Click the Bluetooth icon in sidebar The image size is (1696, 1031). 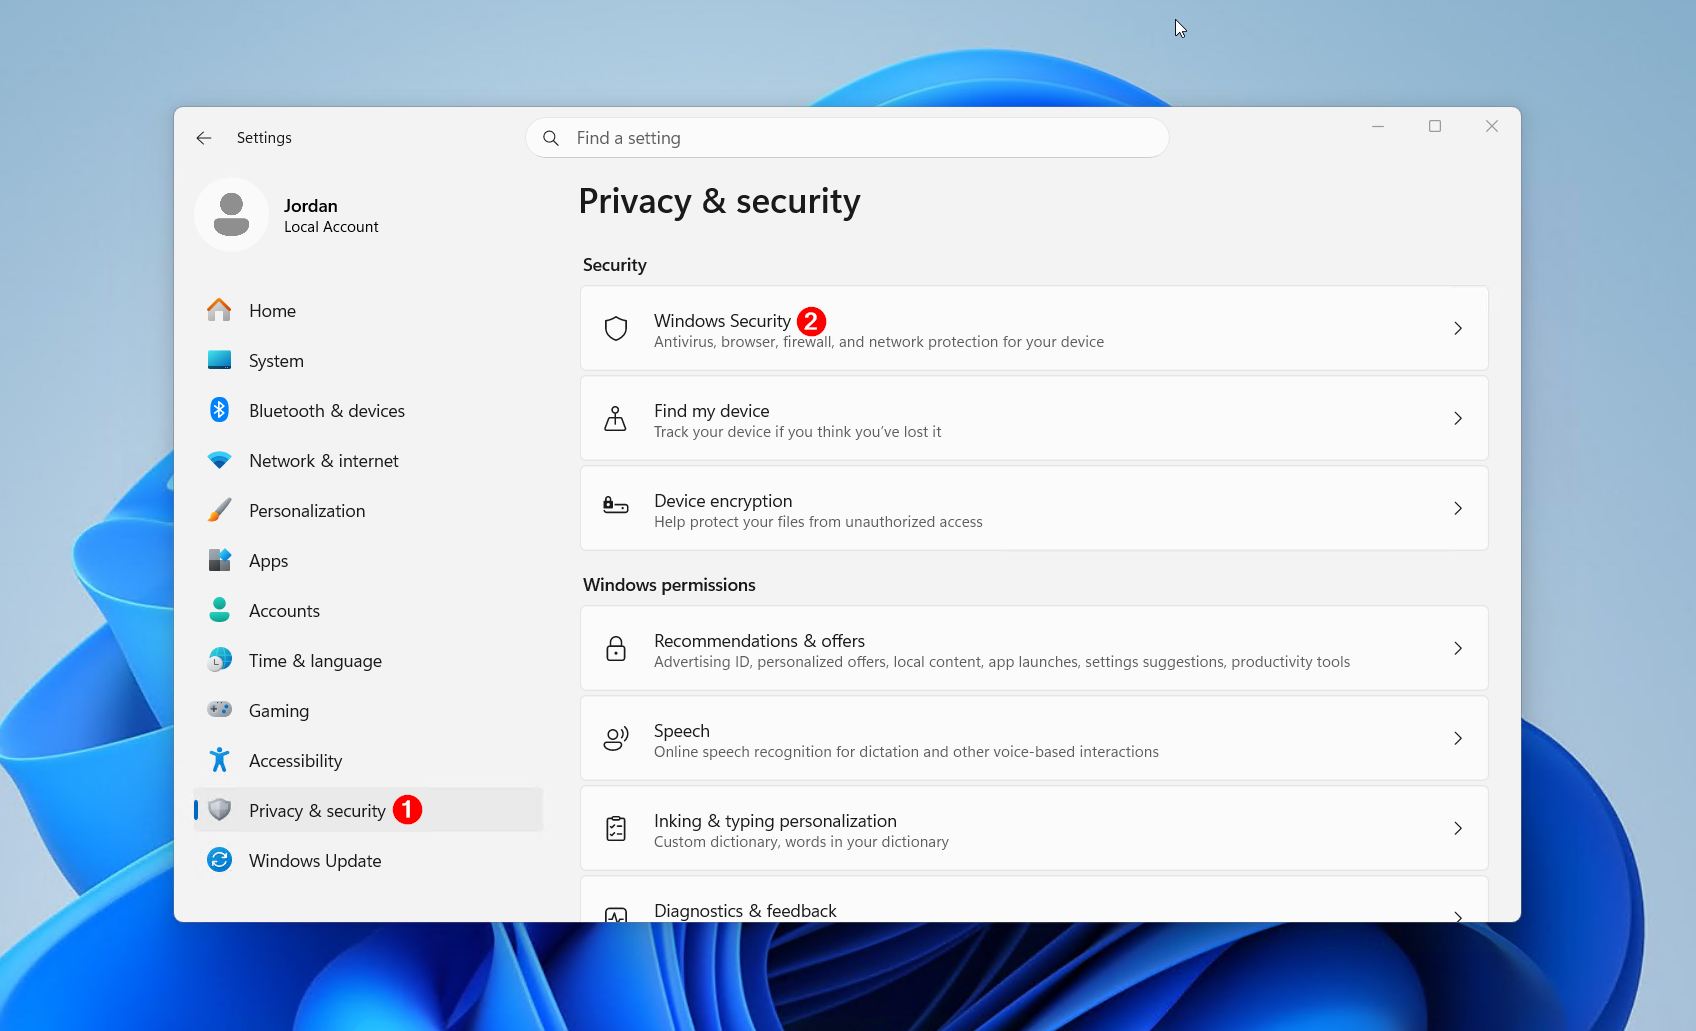click(219, 410)
